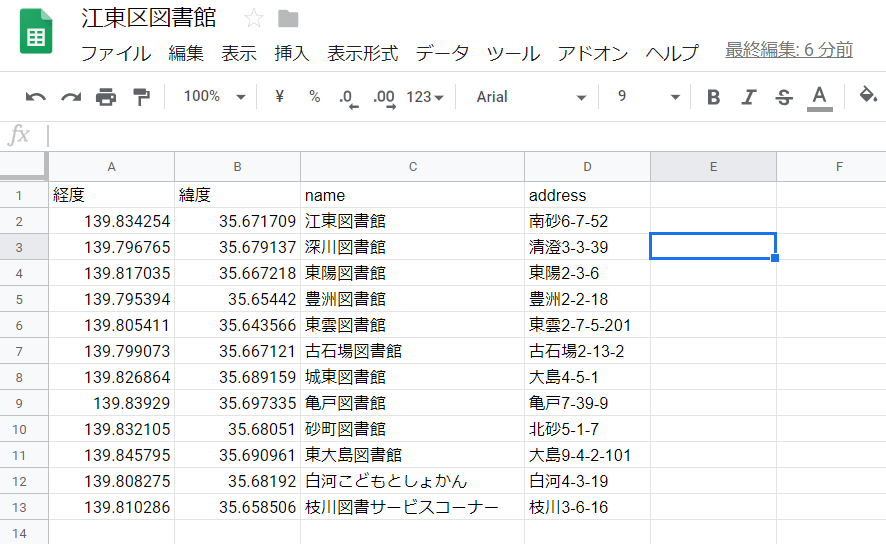Open the text color picker
886x544 pixels.
tap(819, 98)
